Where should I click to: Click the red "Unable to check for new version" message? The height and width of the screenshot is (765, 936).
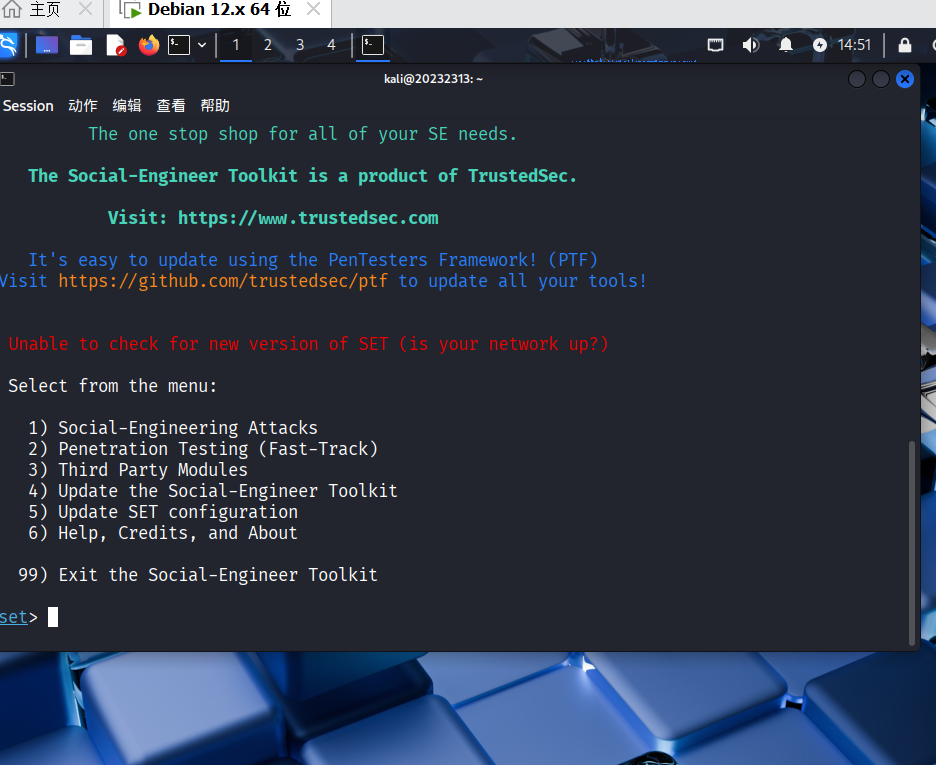[x=309, y=344]
